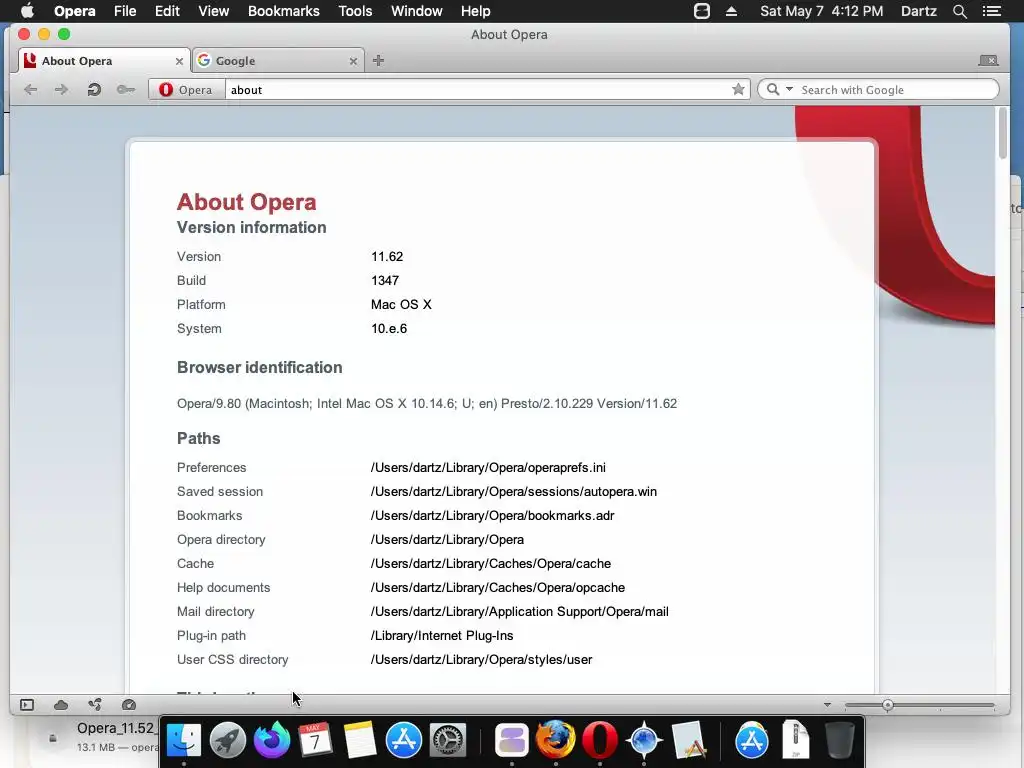
Task: Click the build number 1347
Action: (385, 281)
